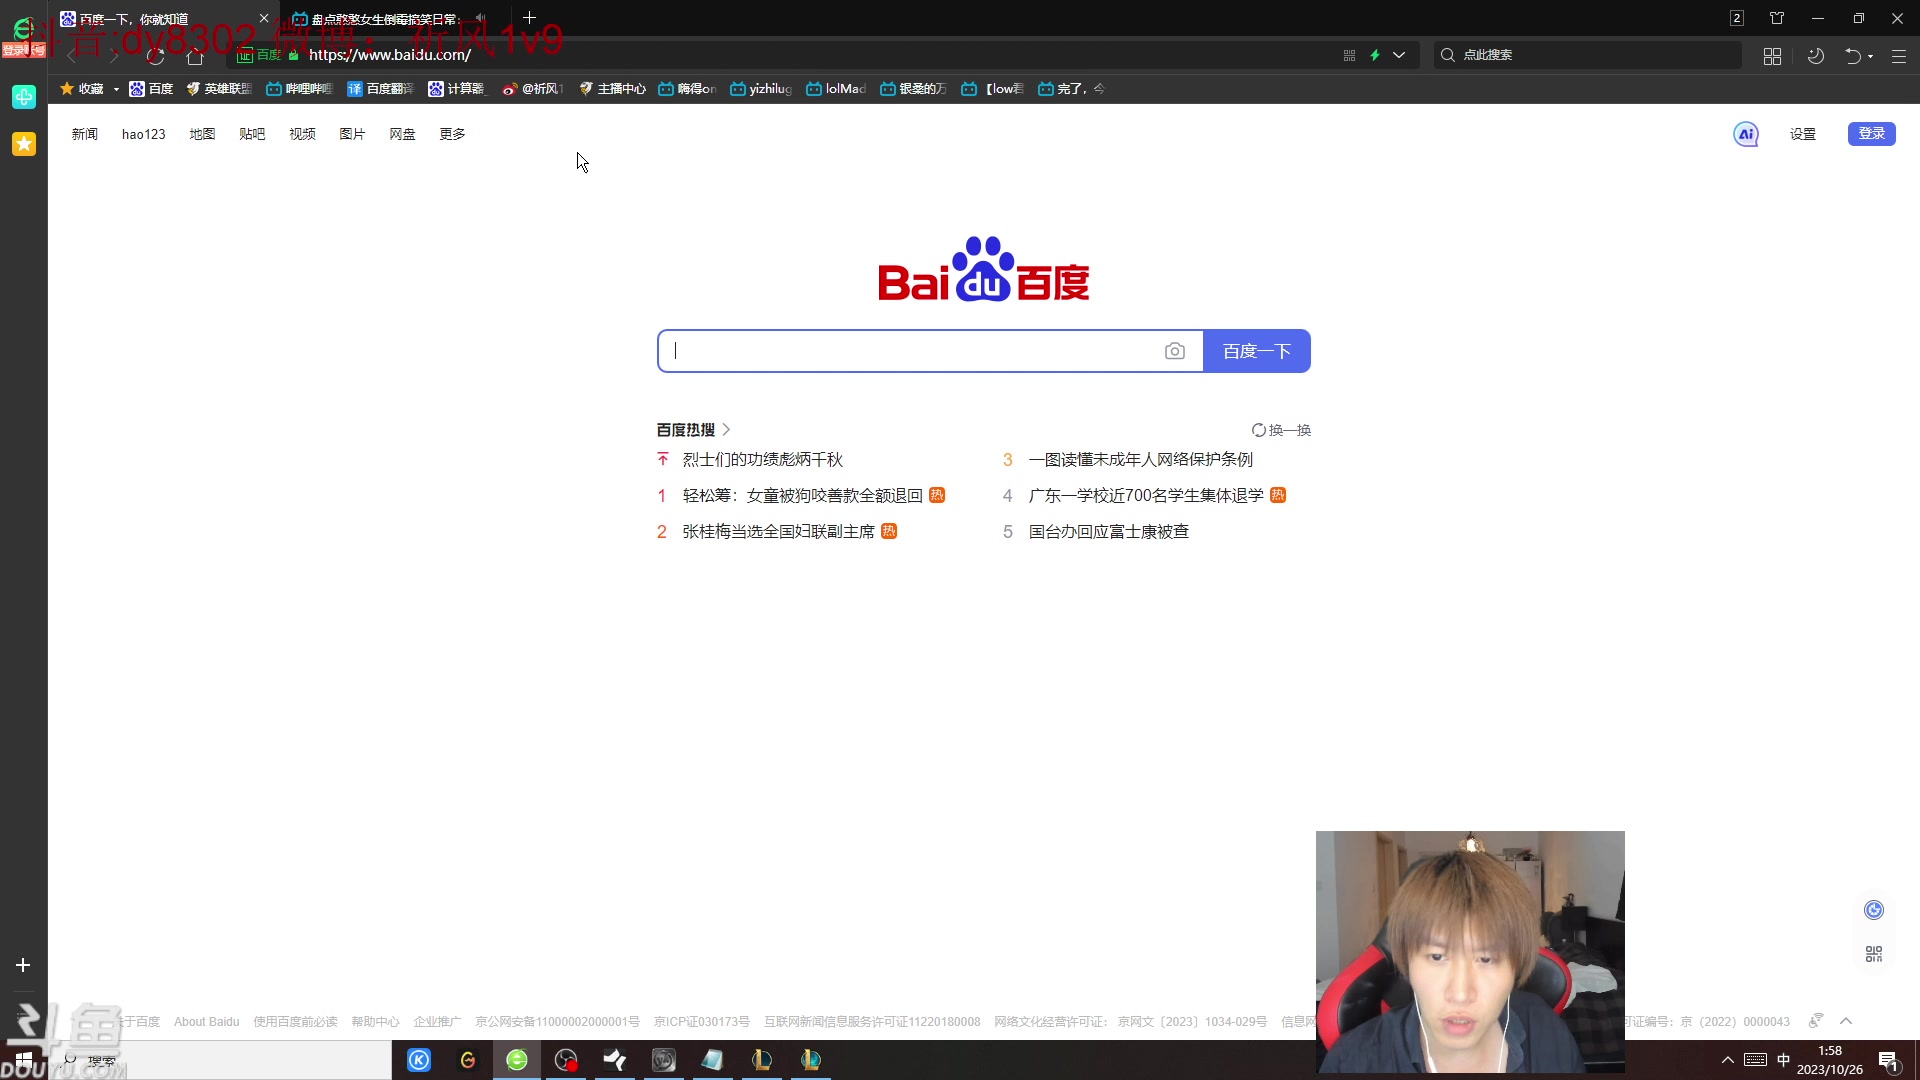Screen dimensions: 1920x1080
Task: Open the '哔哩哔哩' bookmark
Action: [299, 89]
